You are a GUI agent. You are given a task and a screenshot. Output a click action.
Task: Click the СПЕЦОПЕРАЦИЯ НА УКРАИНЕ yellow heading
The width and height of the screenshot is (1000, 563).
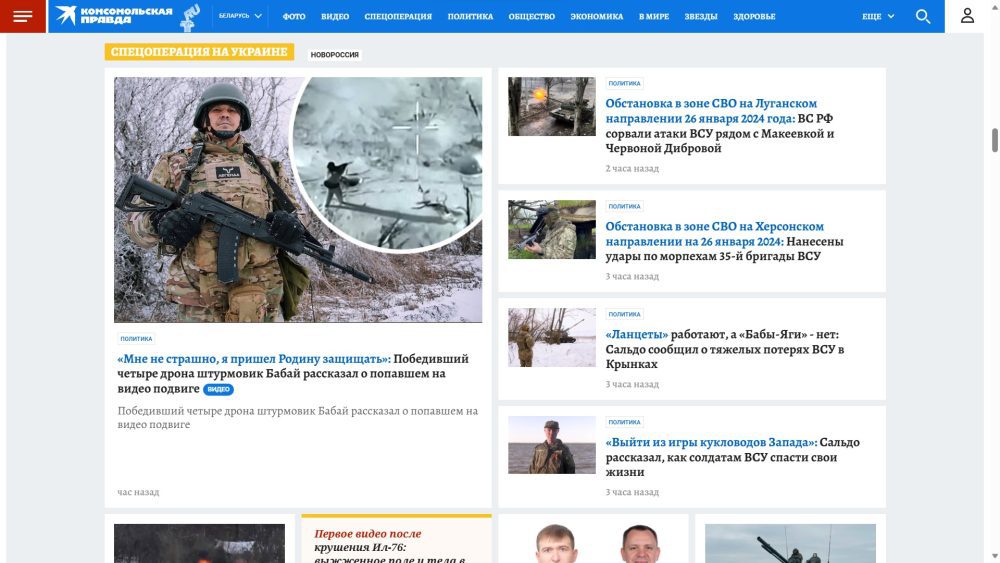pyautogui.click(x=199, y=52)
